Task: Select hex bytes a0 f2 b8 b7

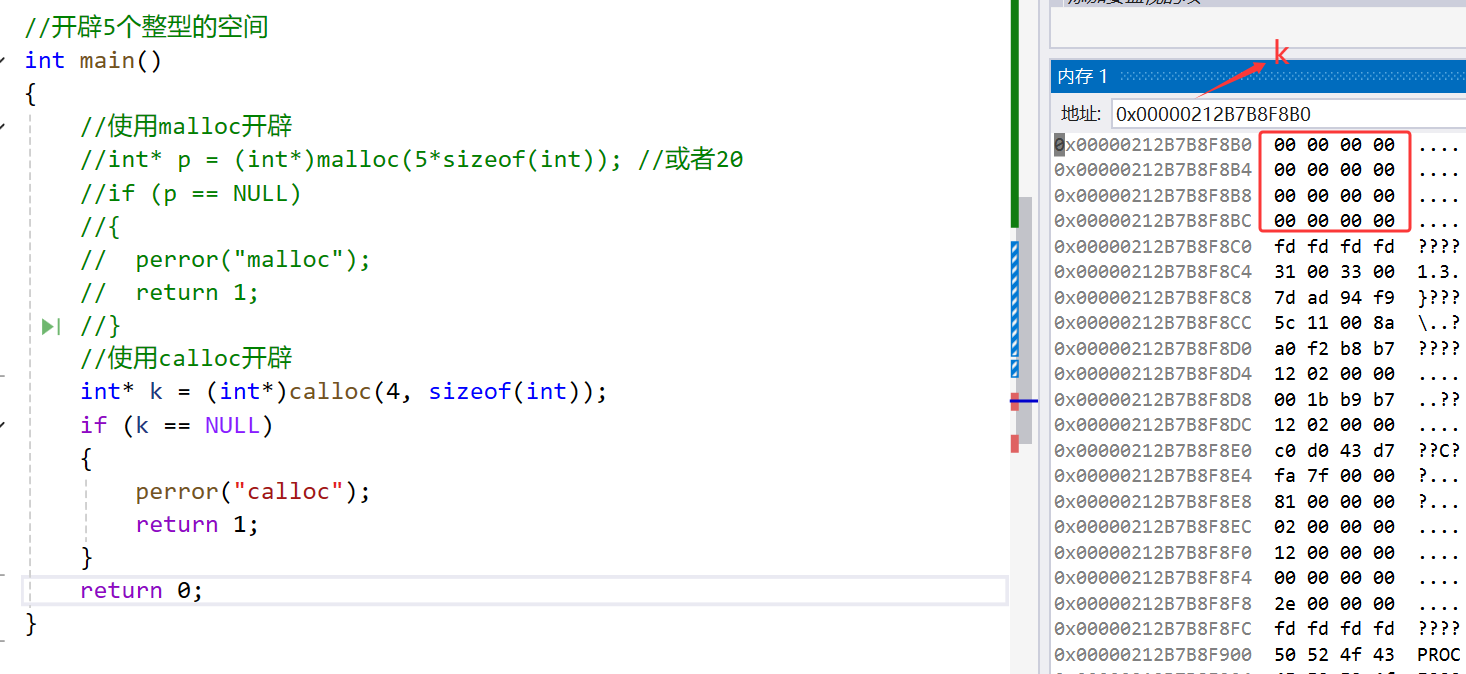Action: point(1334,348)
